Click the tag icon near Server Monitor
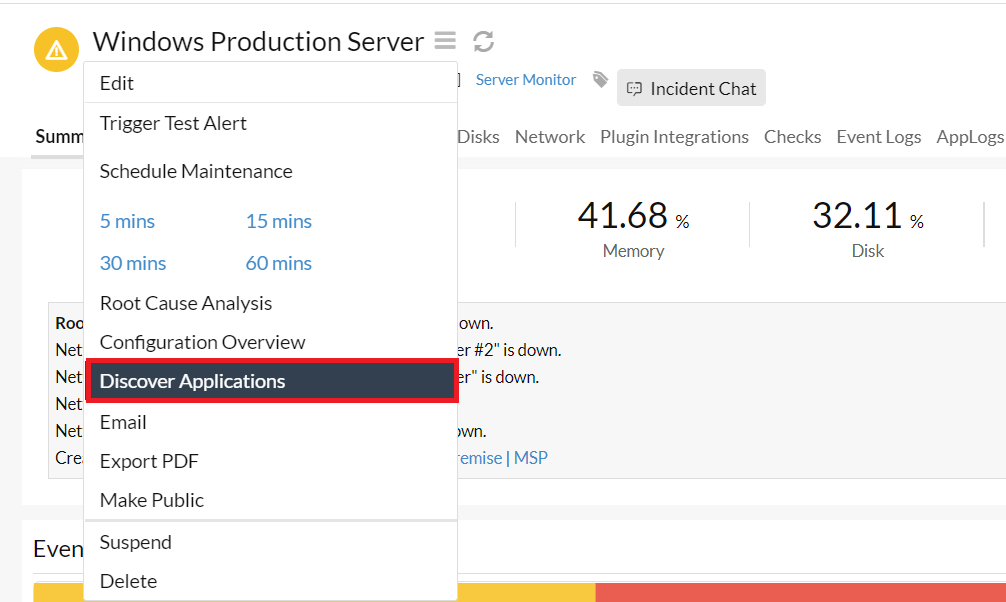 click(x=600, y=79)
